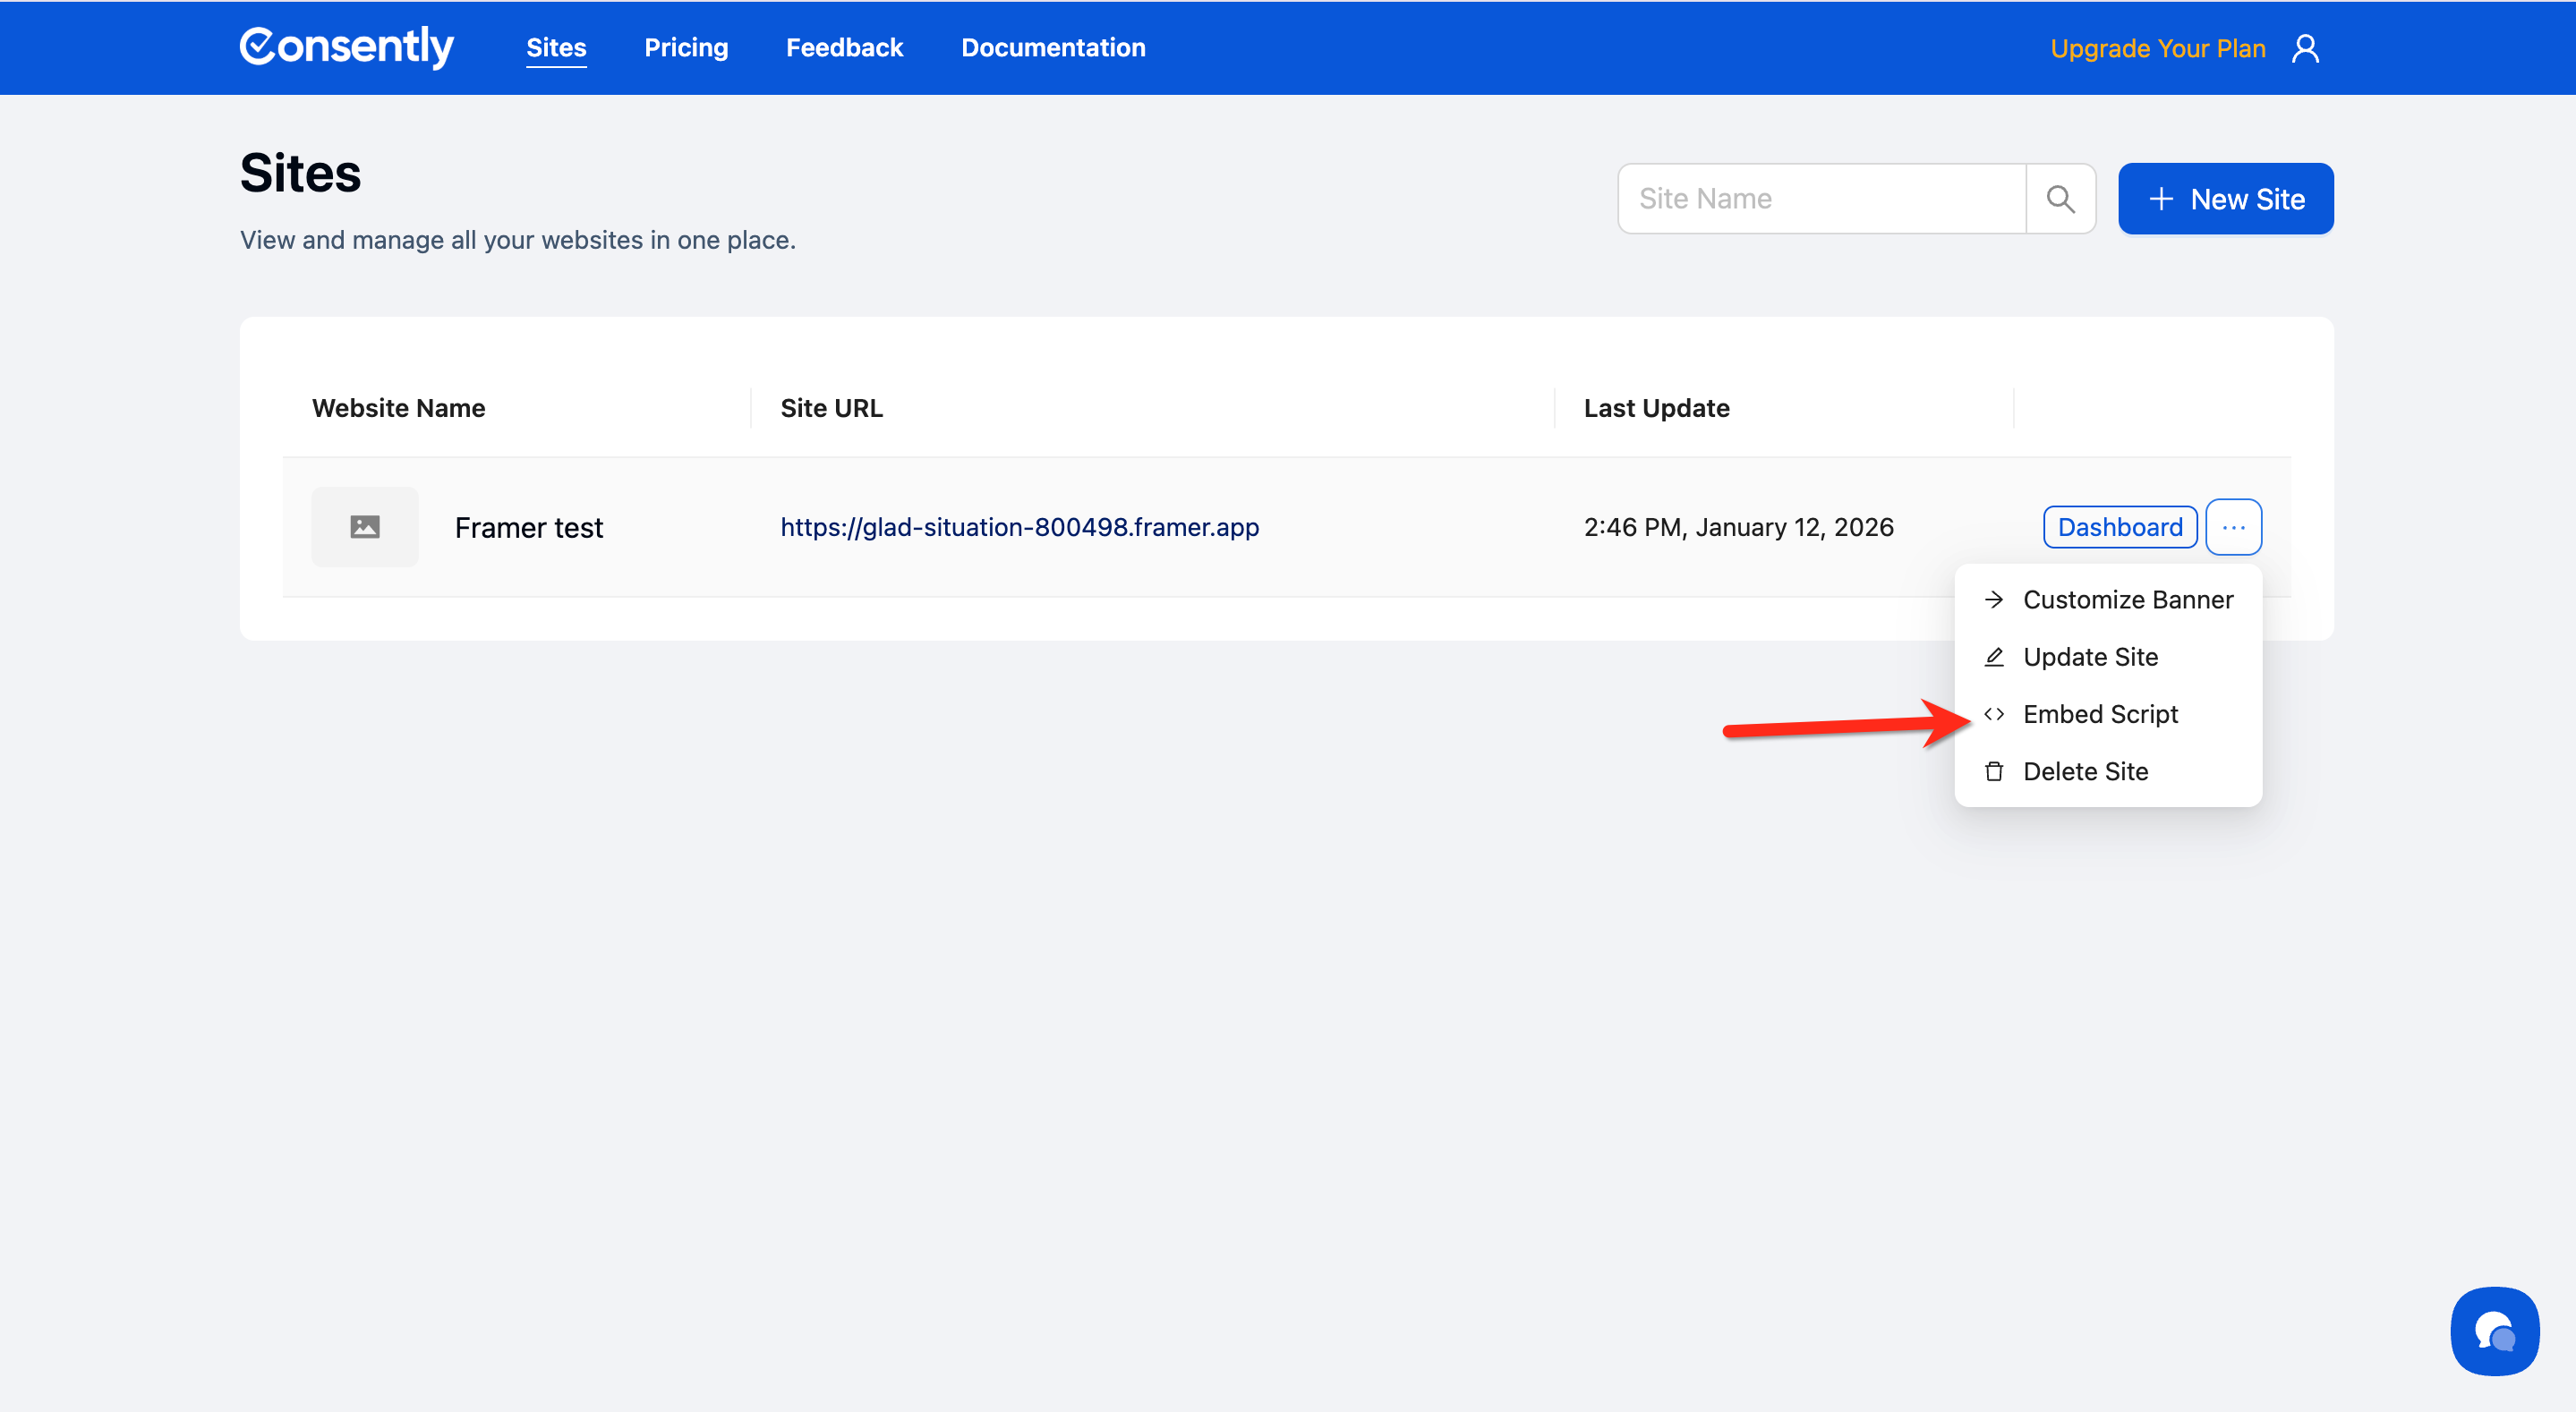
Task: Click the Embed Script code brackets icon
Action: pyautogui.click(x=1994, y=714)
